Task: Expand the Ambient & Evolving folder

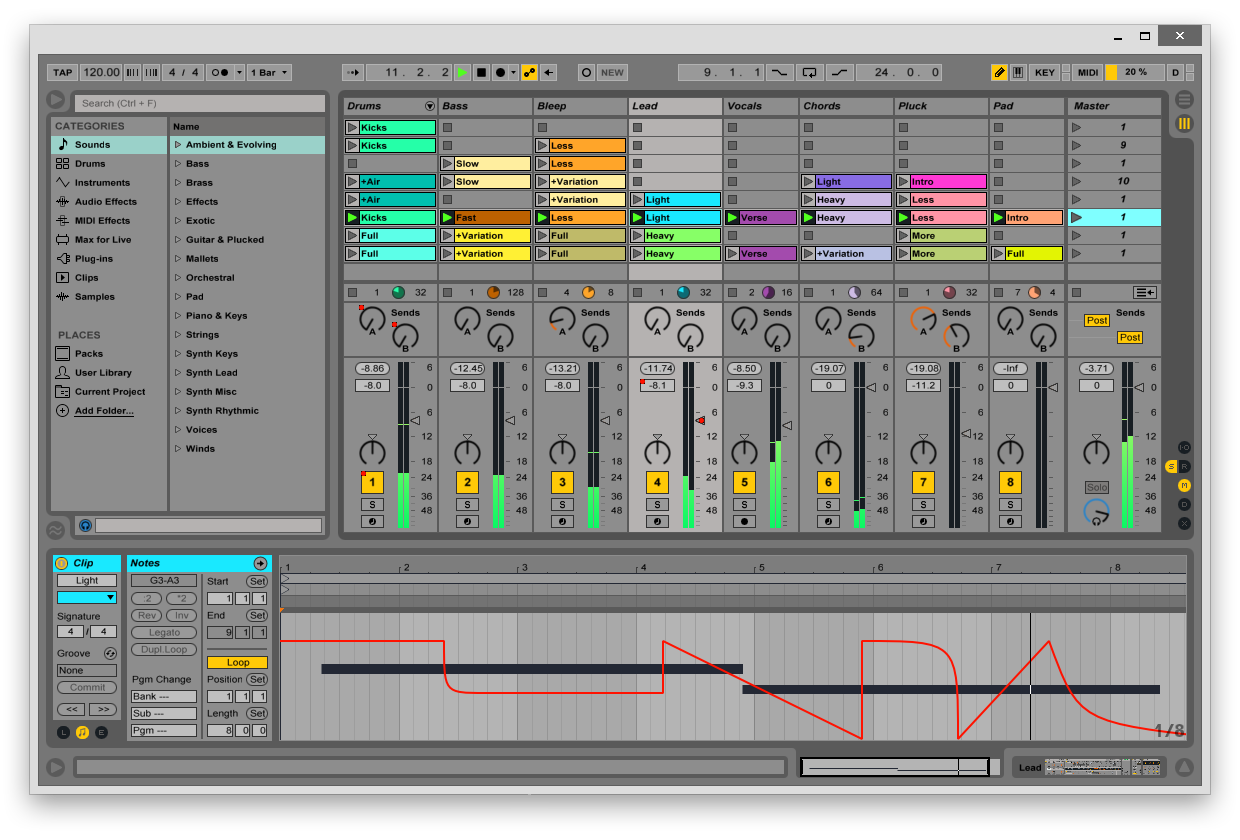Action: (178, 145)
